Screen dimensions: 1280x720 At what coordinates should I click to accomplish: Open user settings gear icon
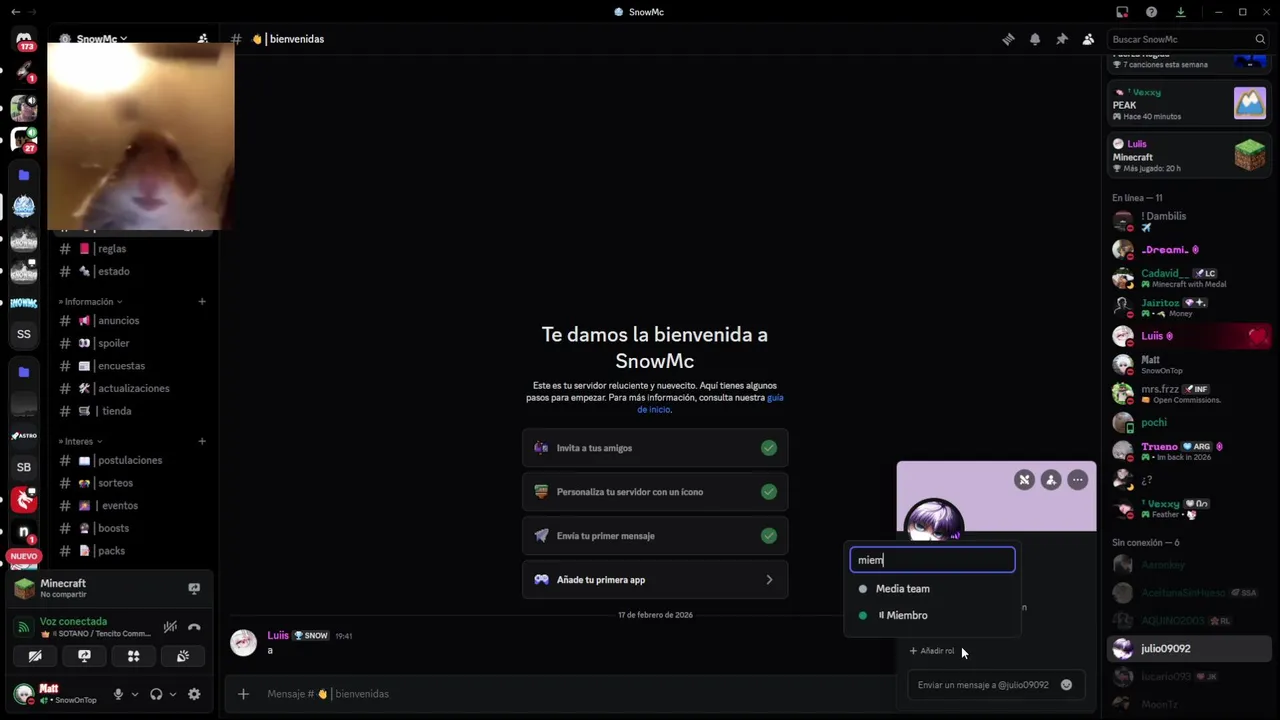pyautogui.click(x=194, y=694)
